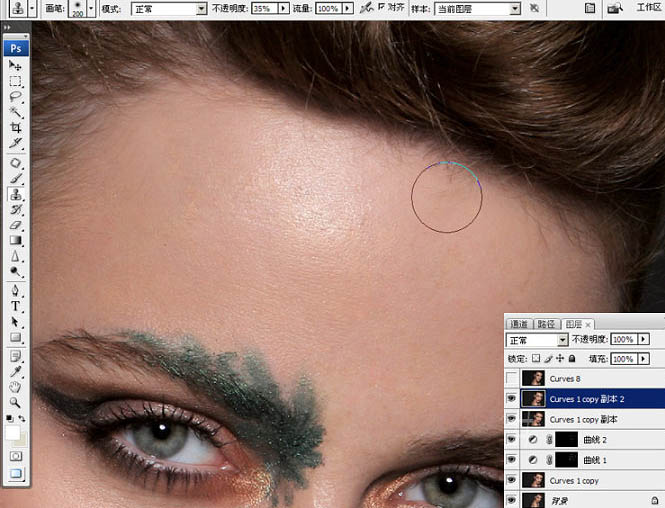Show the Curves 8 layer

(x=512, y=378)
